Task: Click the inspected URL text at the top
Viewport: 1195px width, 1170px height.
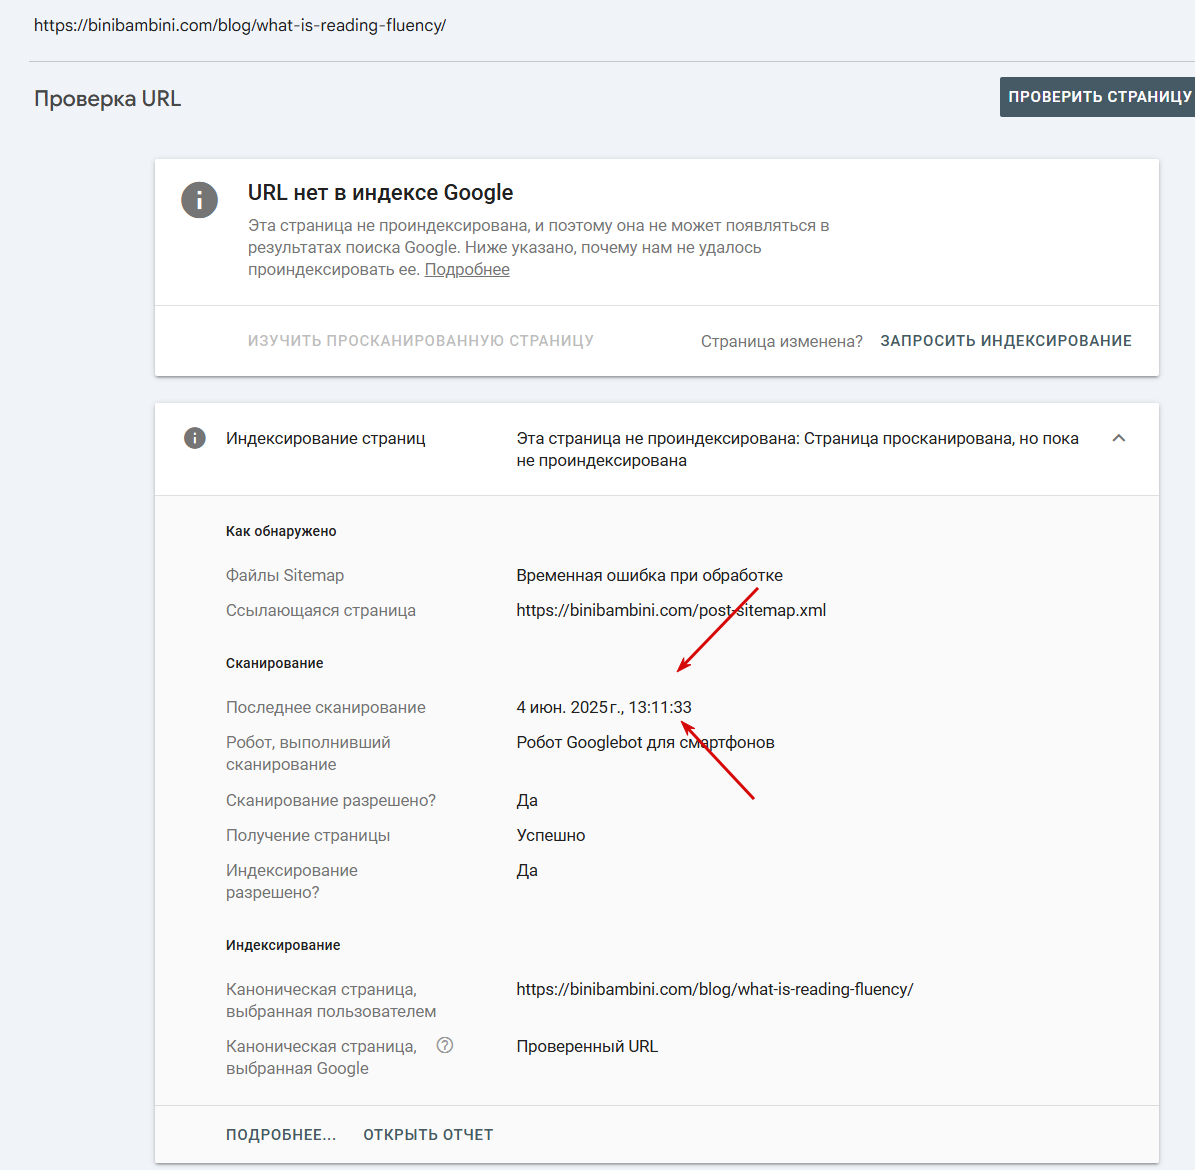Action: 240,25
